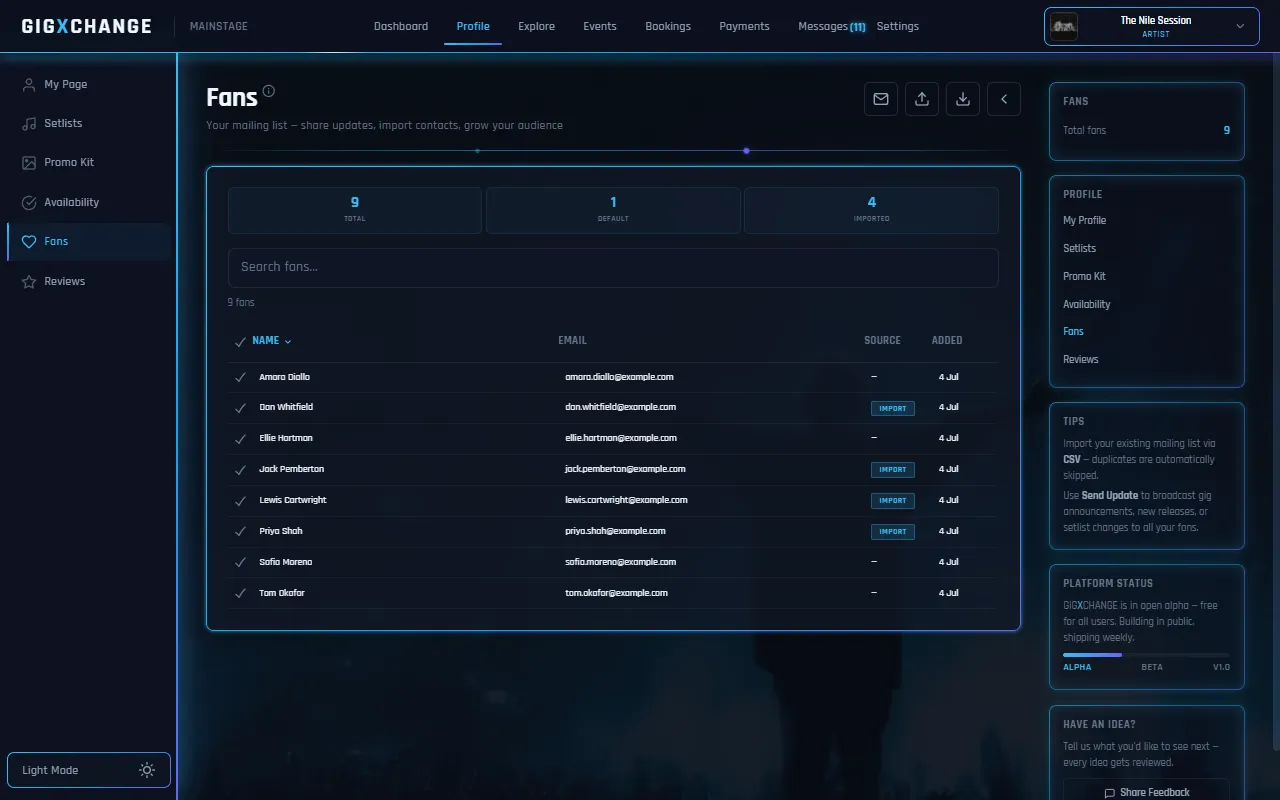This screenshot has width=1280, height=800.
Task: Click Reviews link in Profile panel
Action: [1080, 359]
